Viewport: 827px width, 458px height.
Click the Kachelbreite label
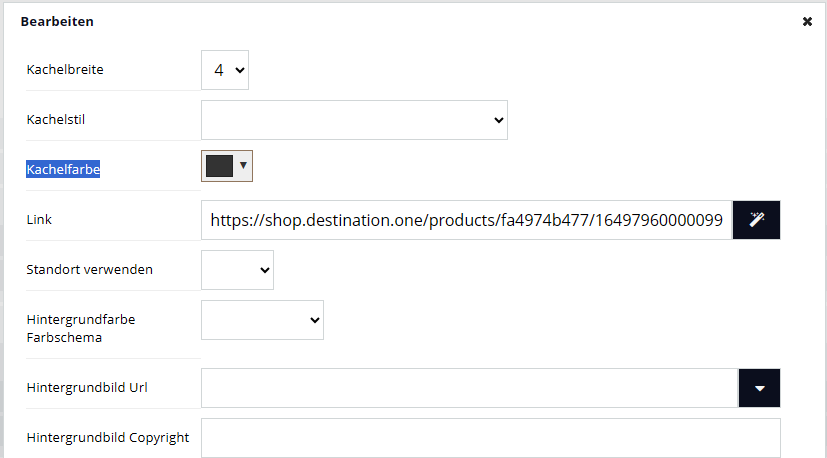[65, 70]
